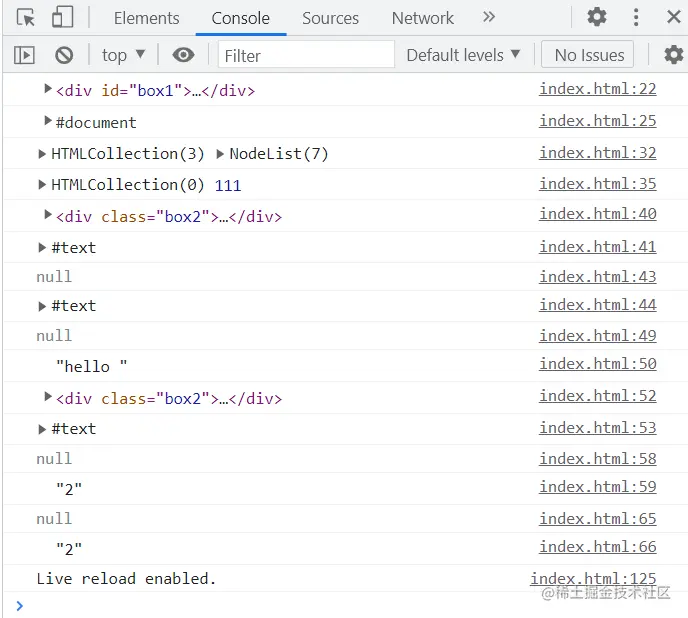
Task: Open console settings gear beside No Issues
Action: (674, 55)
